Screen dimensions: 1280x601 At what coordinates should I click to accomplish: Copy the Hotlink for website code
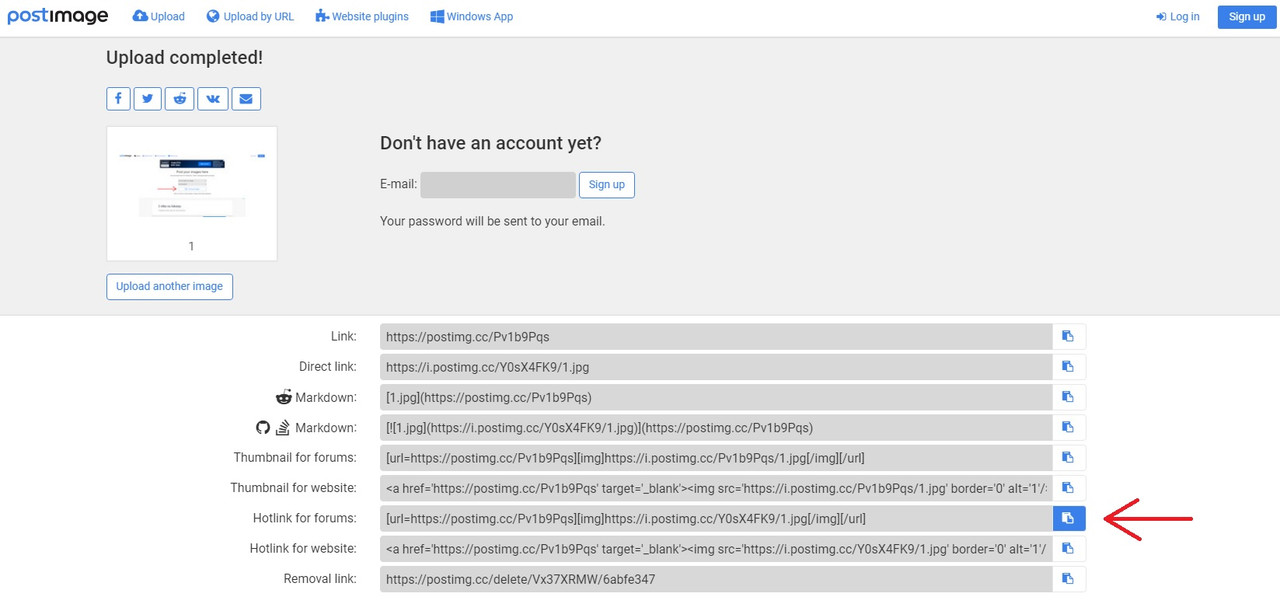pyautogui.click(x=1068, y=548)
